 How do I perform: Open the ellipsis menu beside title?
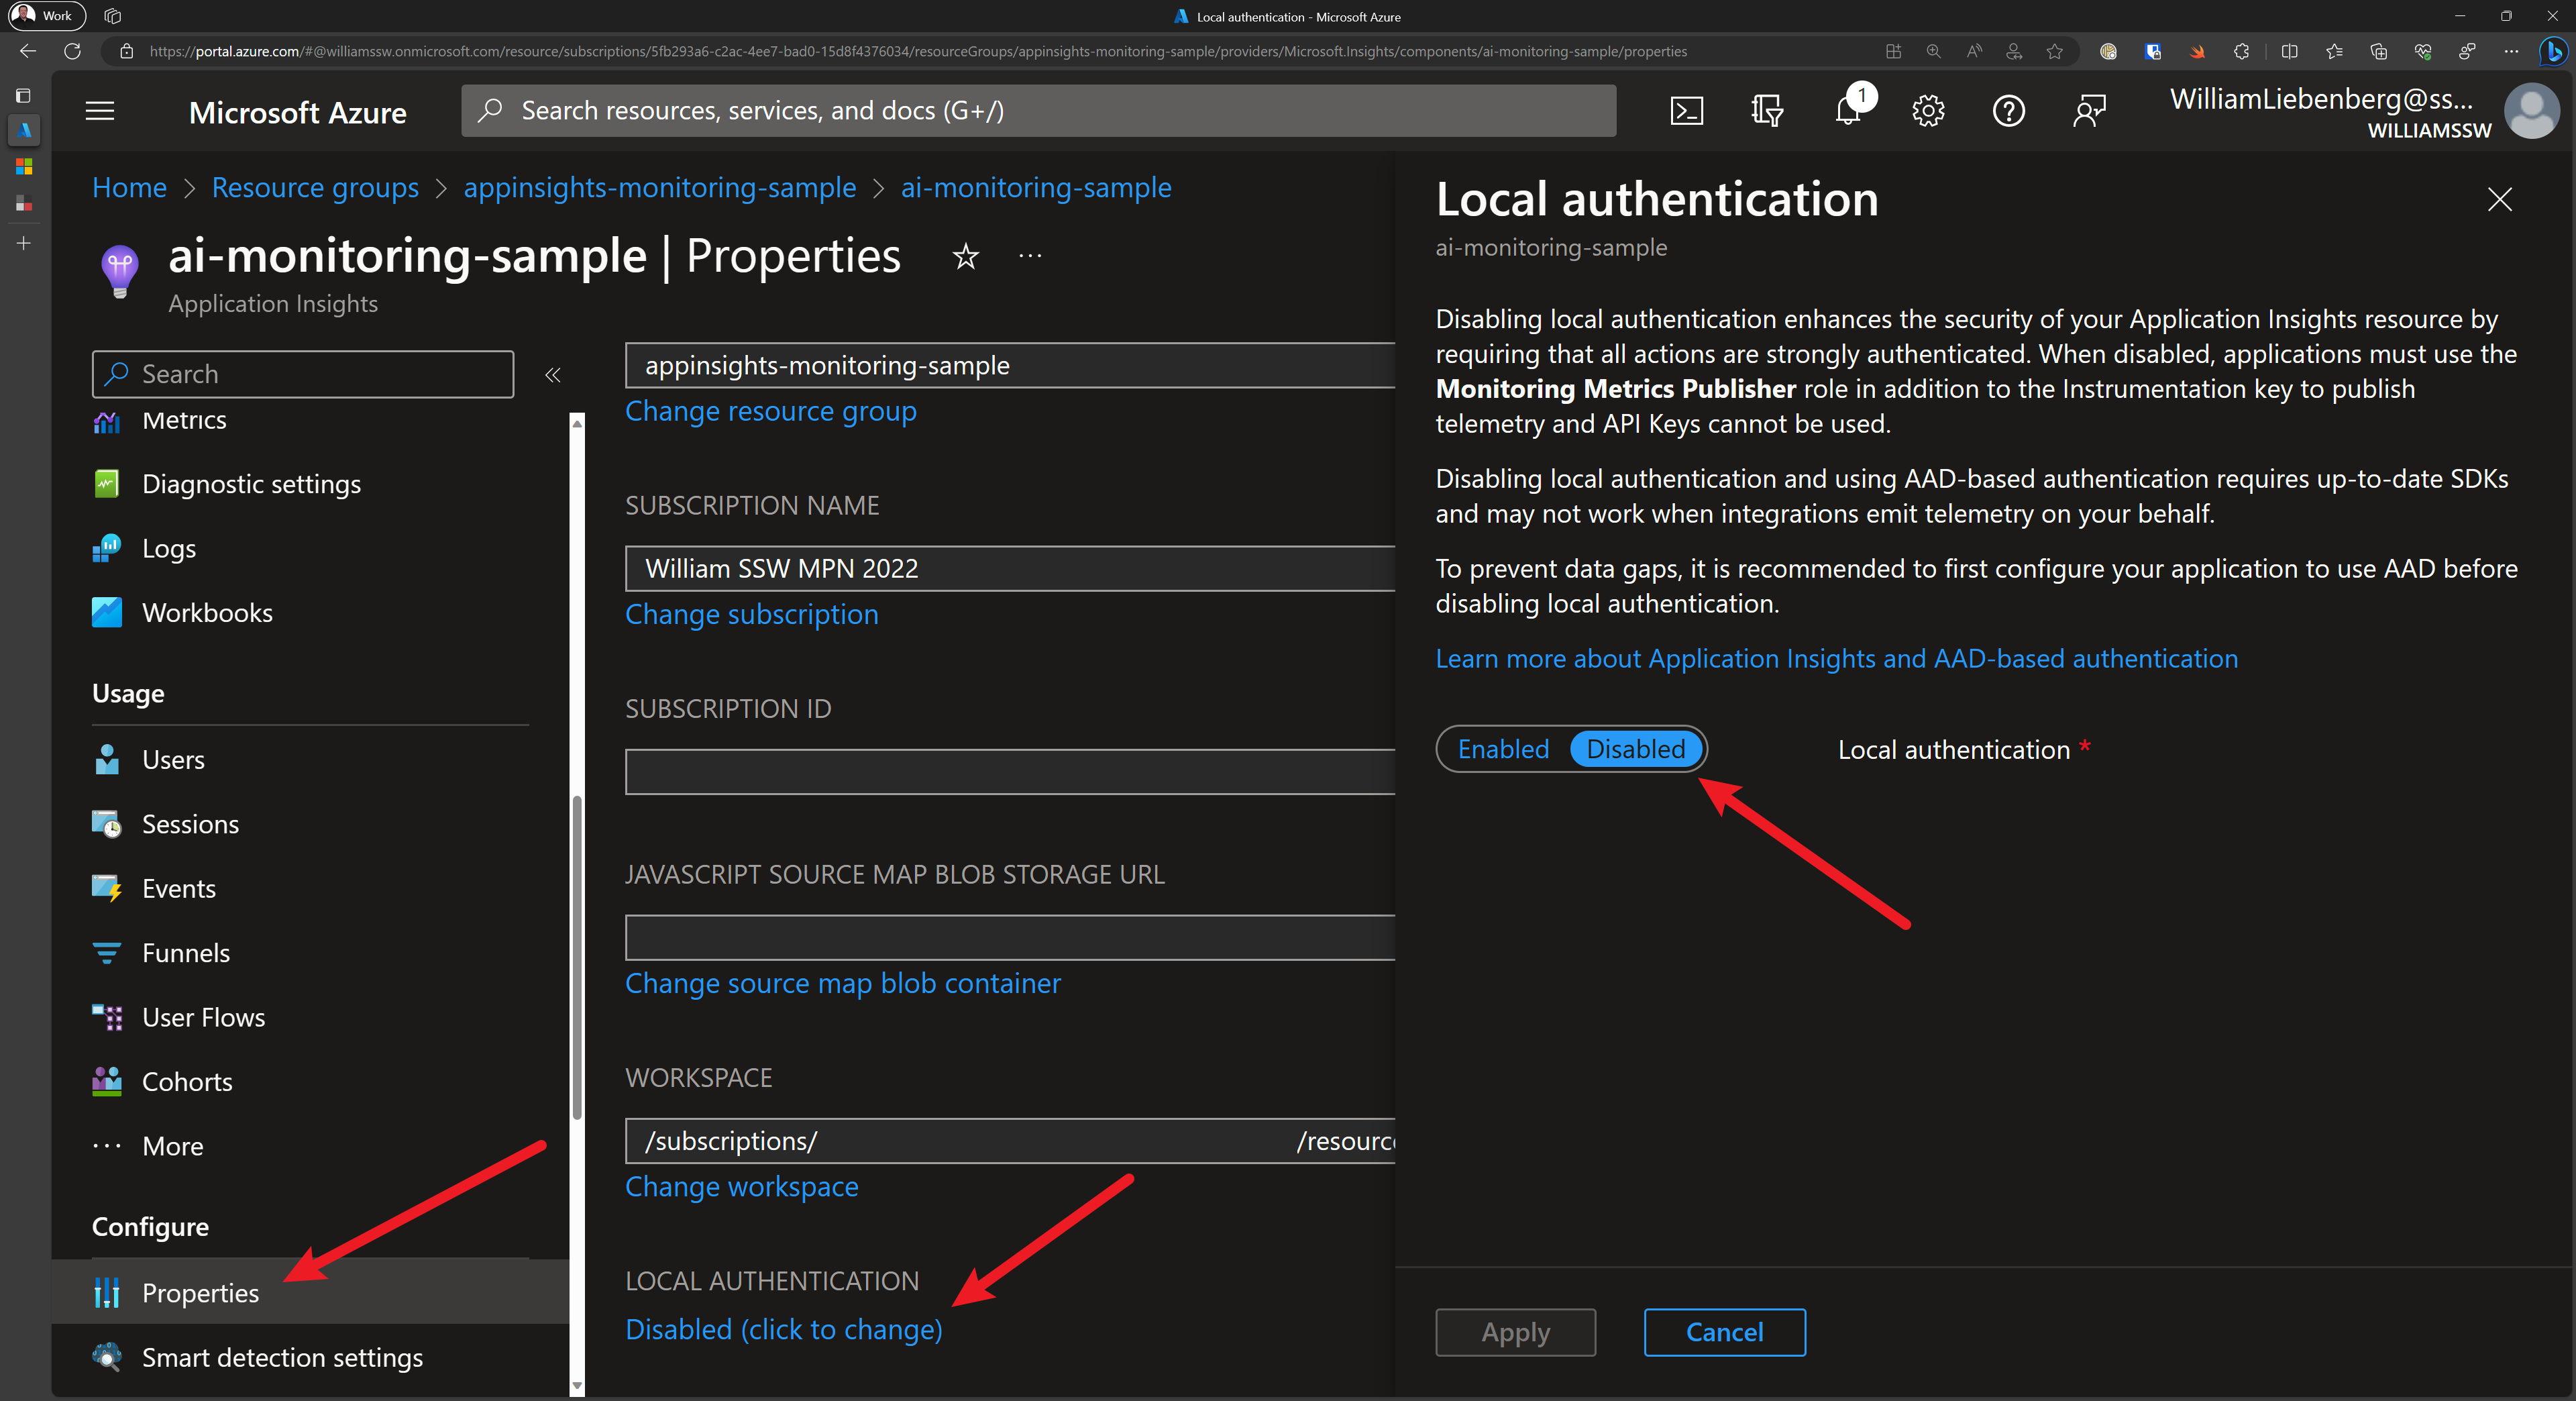[x=1030, y=257]
